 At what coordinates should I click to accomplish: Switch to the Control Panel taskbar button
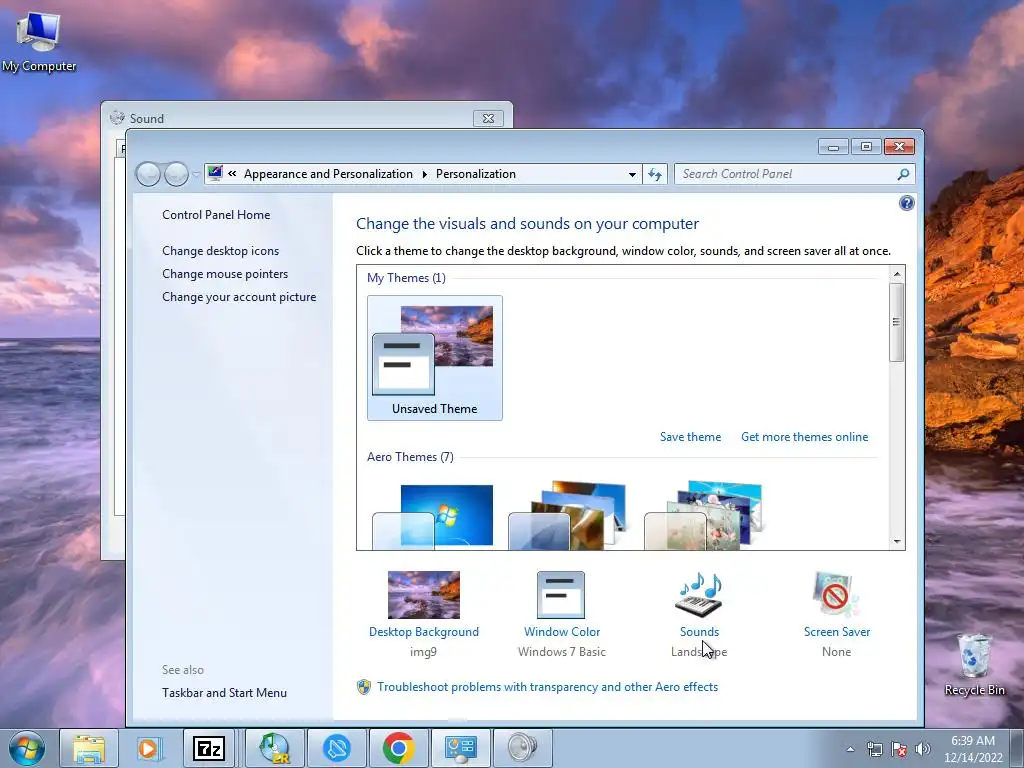461,748
